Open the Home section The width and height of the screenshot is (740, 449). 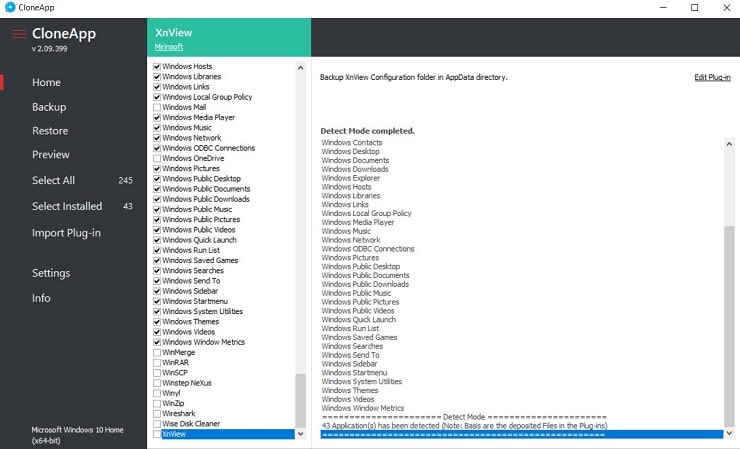(46, 82)
